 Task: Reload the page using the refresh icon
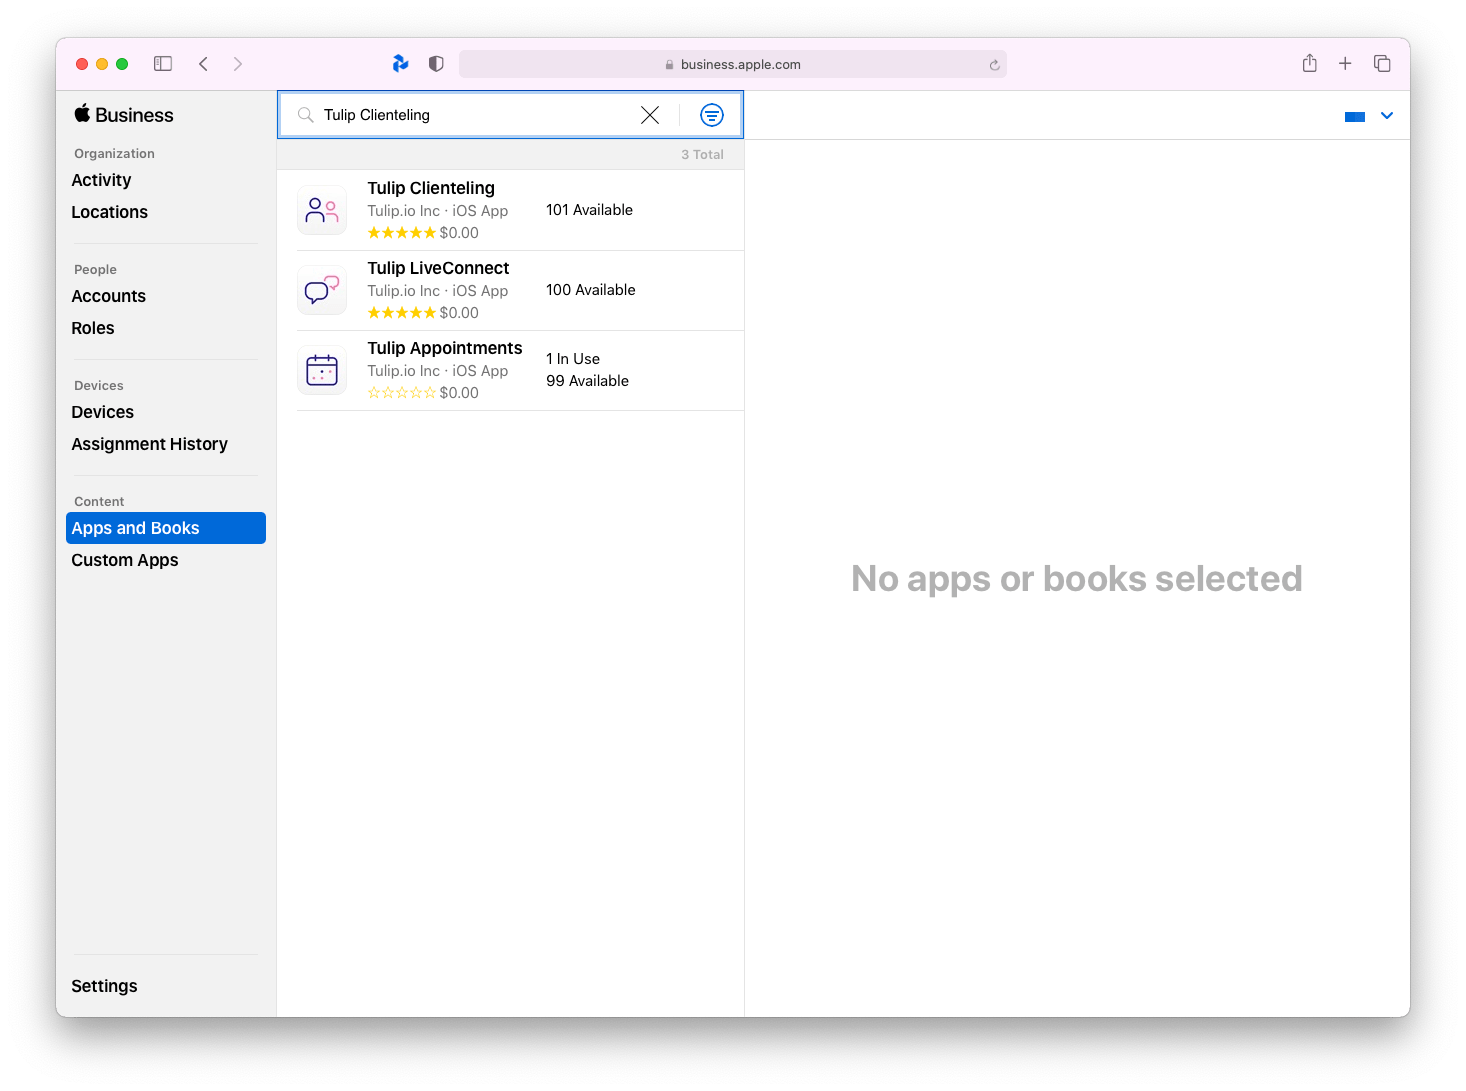point(995,64)
